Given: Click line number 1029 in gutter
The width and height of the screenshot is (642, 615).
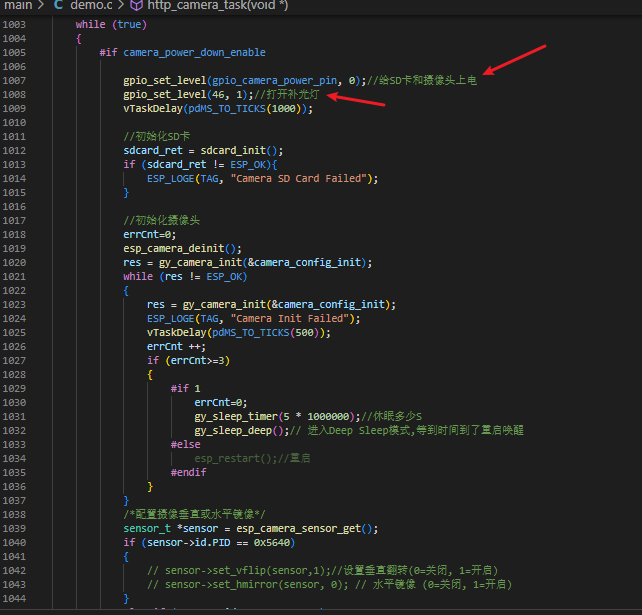Looking at the screenshot, I should (x=14, y=389).
